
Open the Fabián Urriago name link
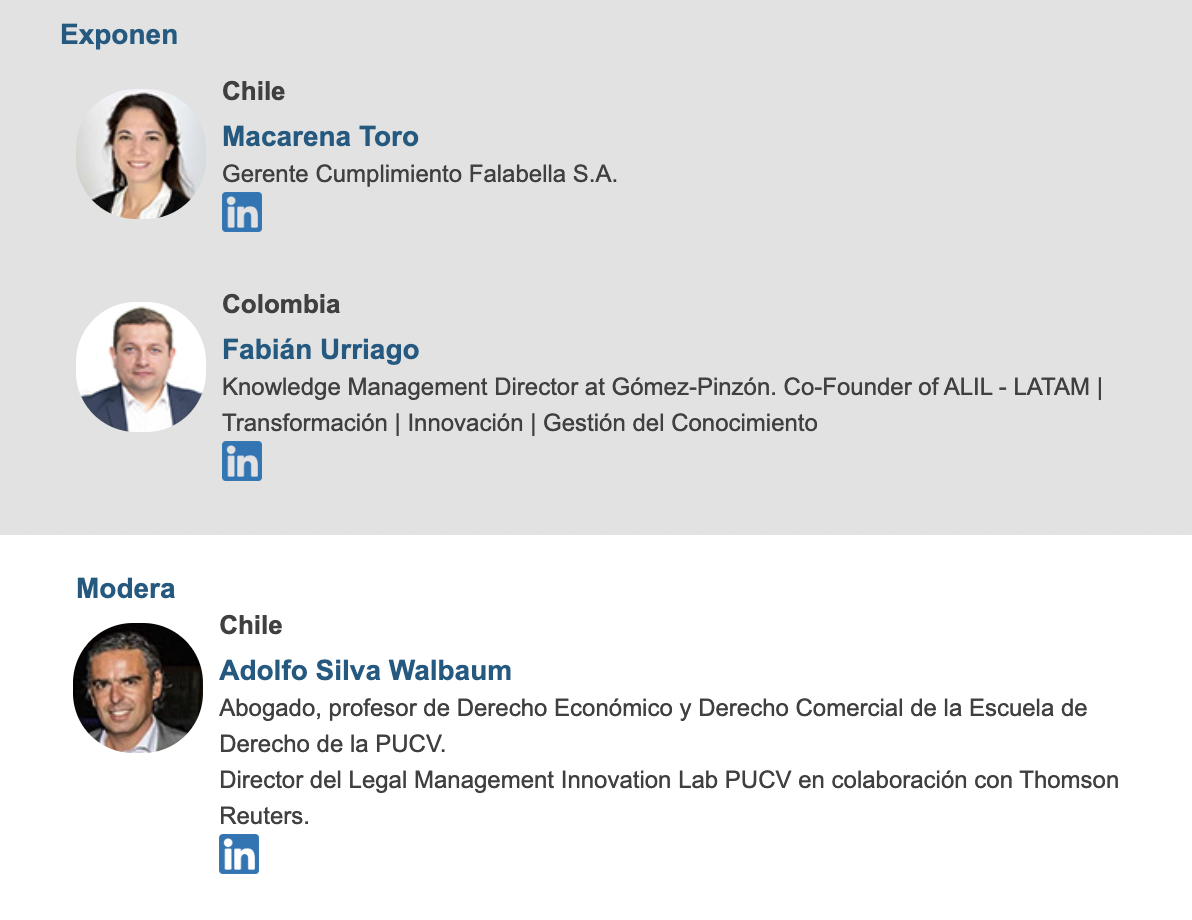click(320, 349)
